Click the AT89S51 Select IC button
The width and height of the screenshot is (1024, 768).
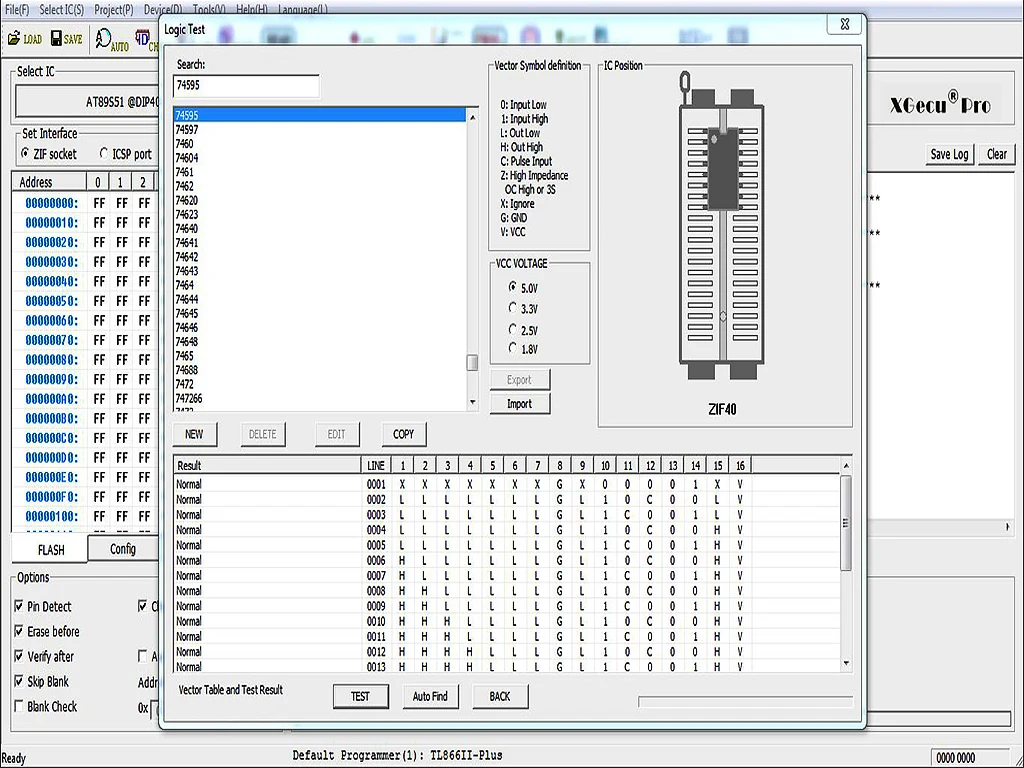pos(88,102)
